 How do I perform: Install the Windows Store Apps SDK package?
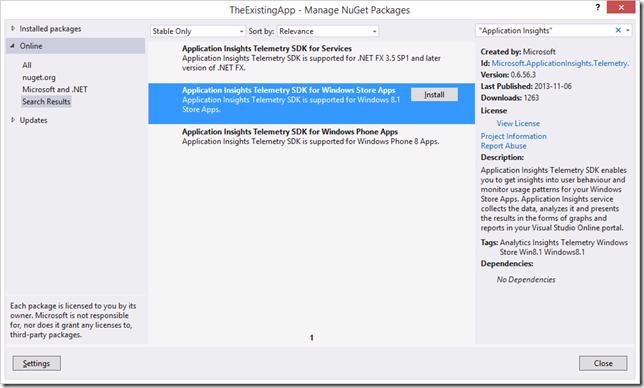click(434, 95)
